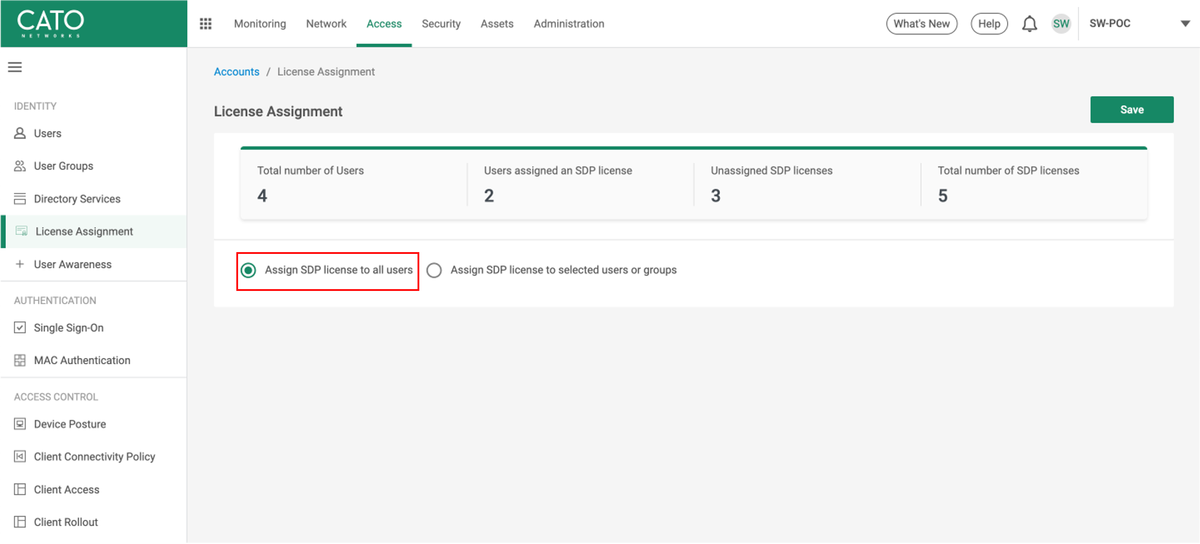Click the hamburger menu collapse icon
Viewport: 1200px width, 544px height.
click(15, 67)
